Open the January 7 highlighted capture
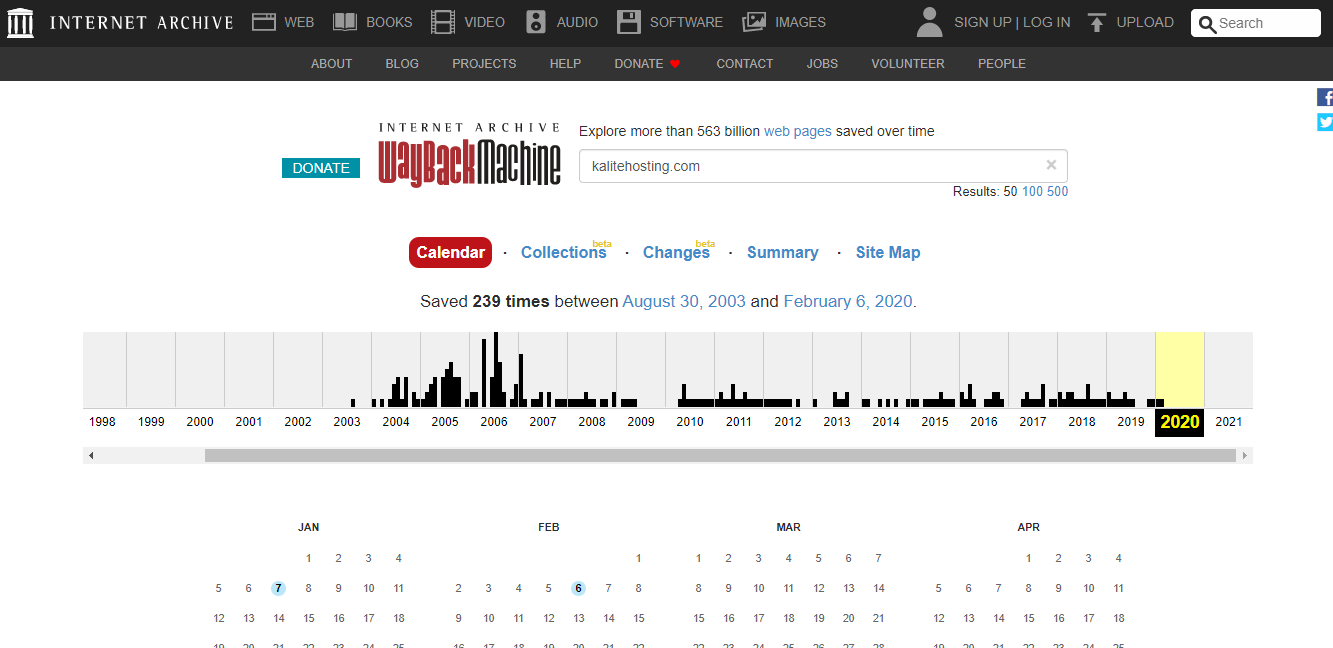 278,588
